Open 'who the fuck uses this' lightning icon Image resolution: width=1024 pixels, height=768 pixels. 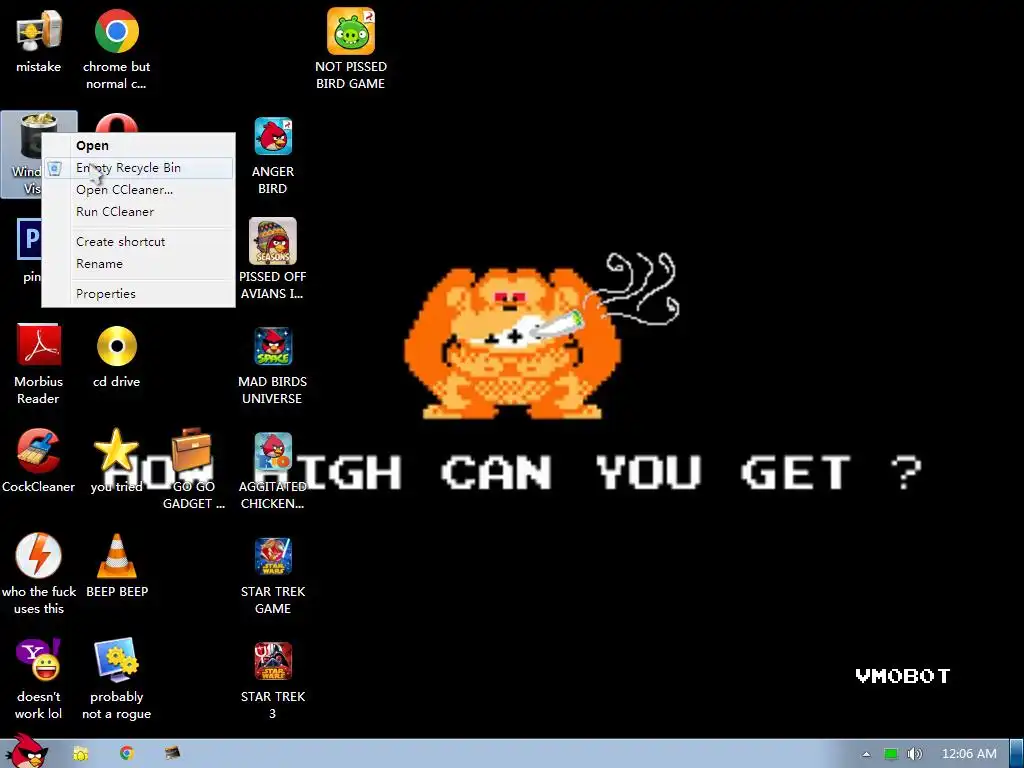pos(39,556)
